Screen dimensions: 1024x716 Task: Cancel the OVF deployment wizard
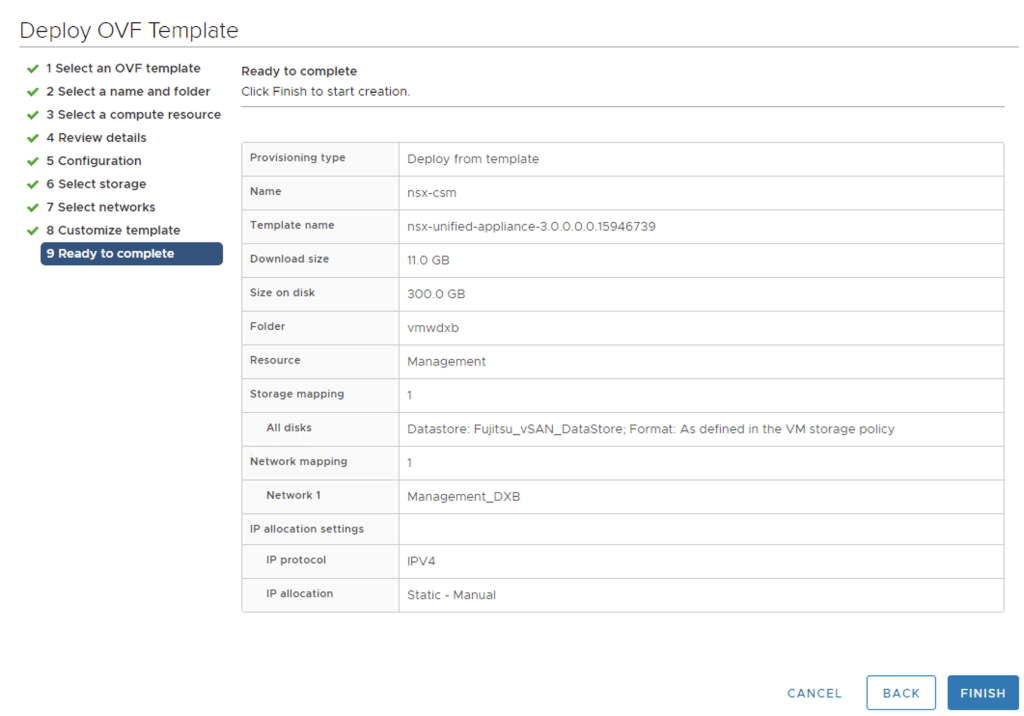[814, 693]
